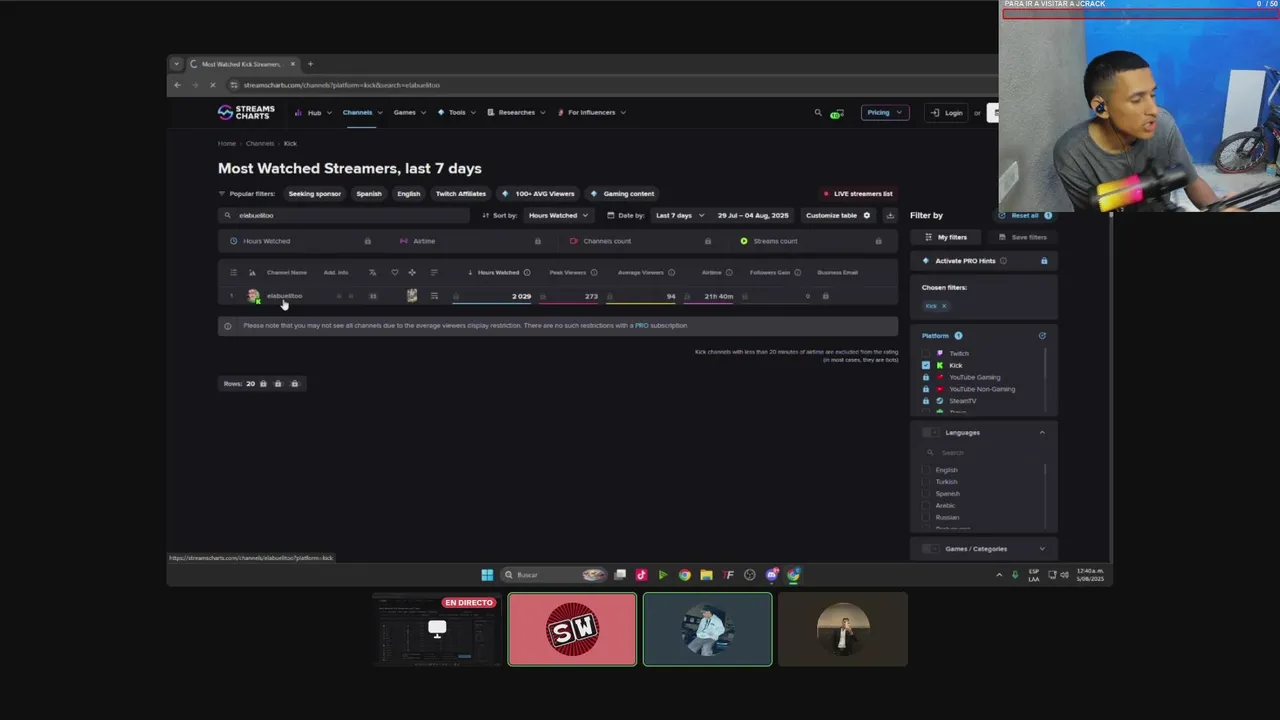Viewport: 1280px width, 720px height.
Task: Click the lock icon beside Activate PRO Hints
Action: [1044, 261]
